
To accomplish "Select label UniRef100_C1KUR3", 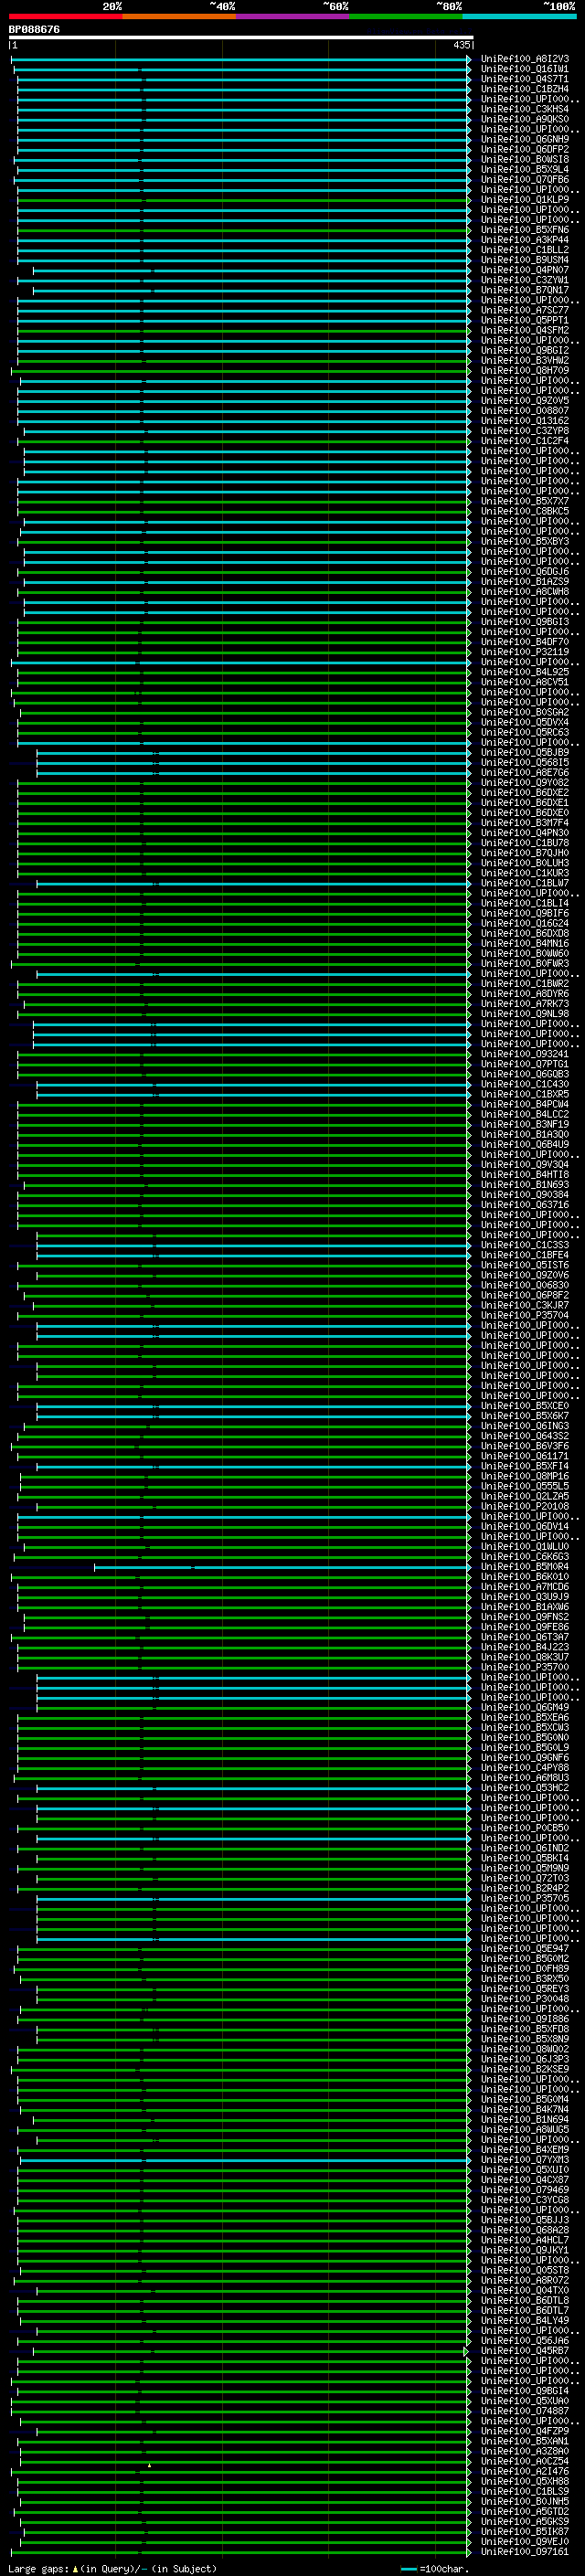I will (x=525, y=873).
